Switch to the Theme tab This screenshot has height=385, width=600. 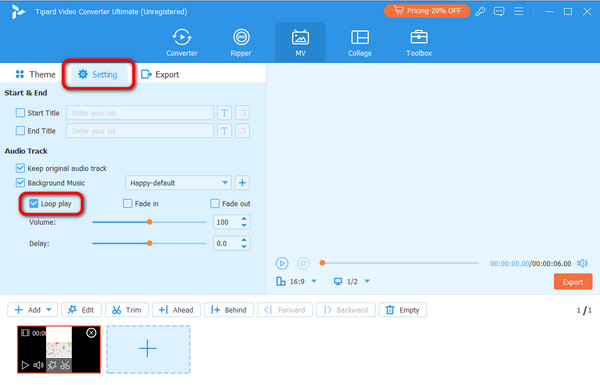[35, 75]
